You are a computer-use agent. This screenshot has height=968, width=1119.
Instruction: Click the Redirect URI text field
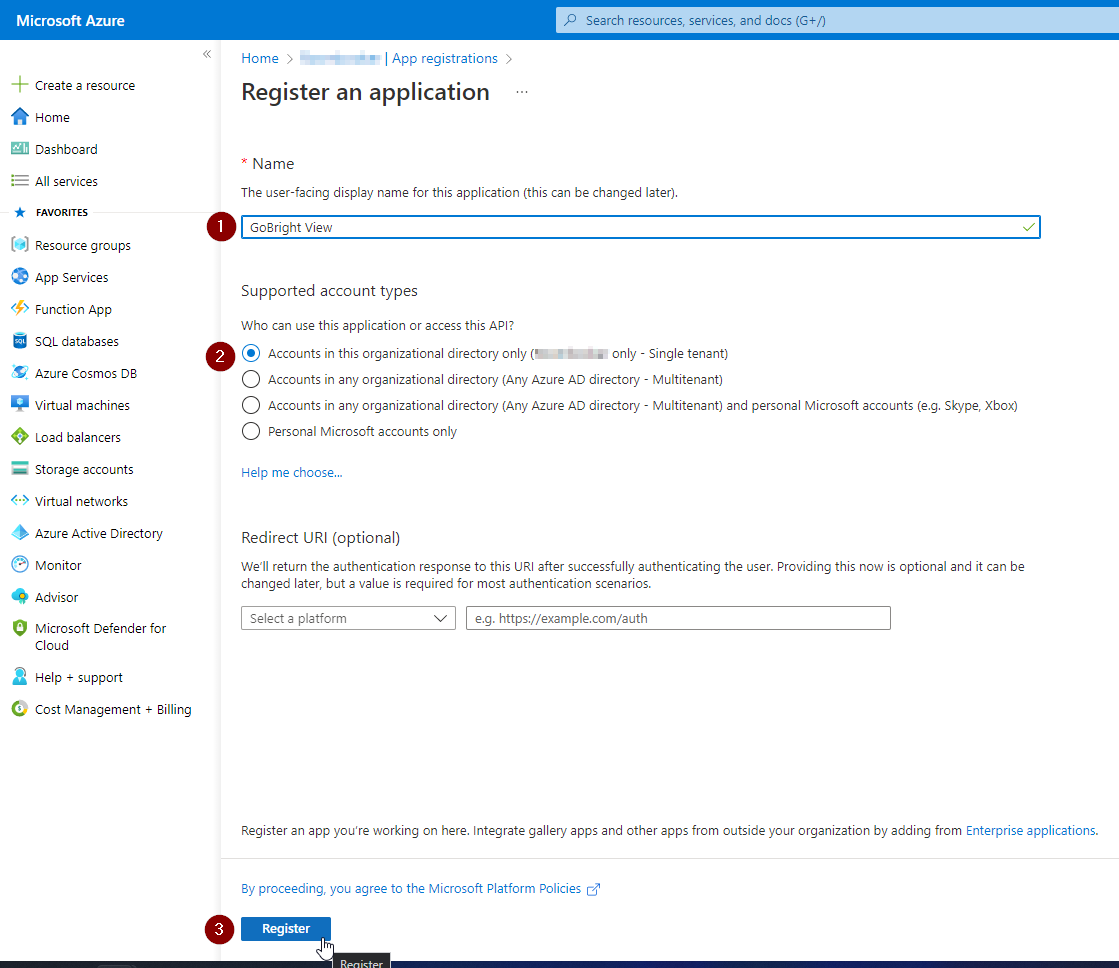click(x=678, y=618)
